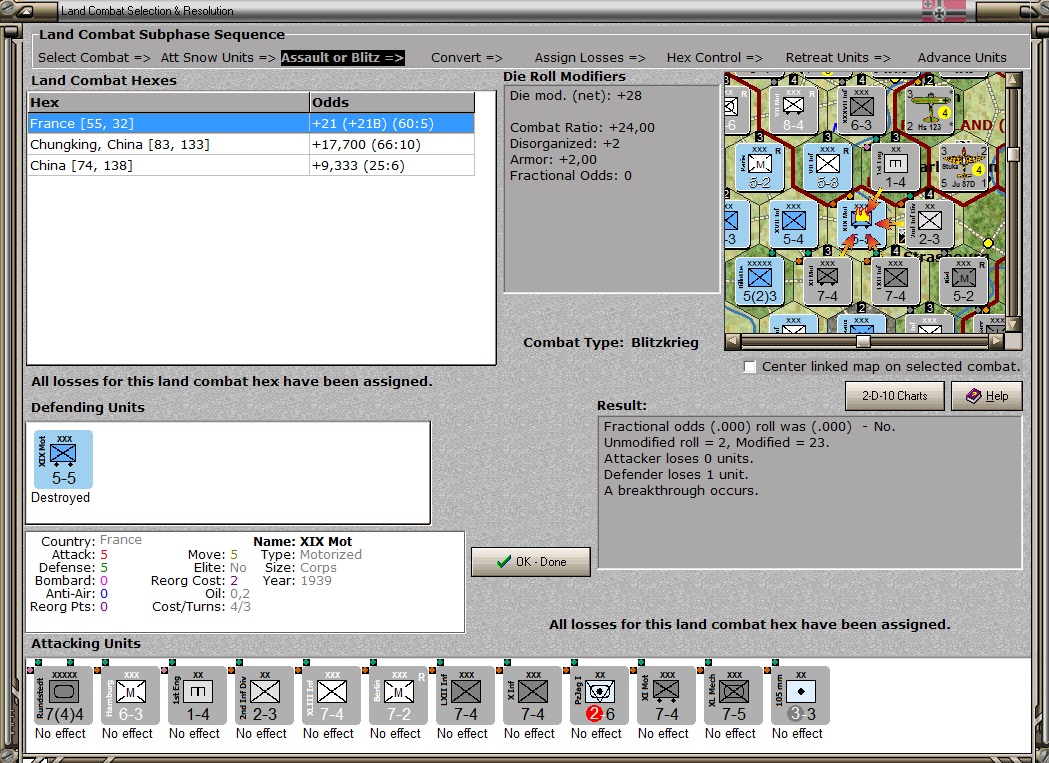Screen dimensions: 1049x763
Task: Click map scroll right arrow
Action: tap(997, 341)
